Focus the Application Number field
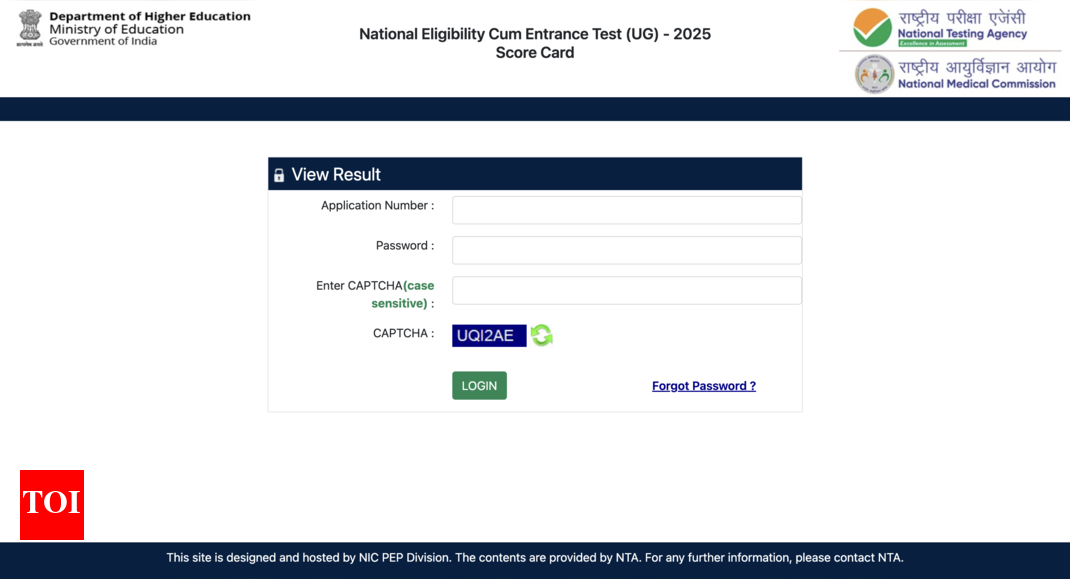The width and height of the screenshot is (1070, 579). click(x=626, y=210)
